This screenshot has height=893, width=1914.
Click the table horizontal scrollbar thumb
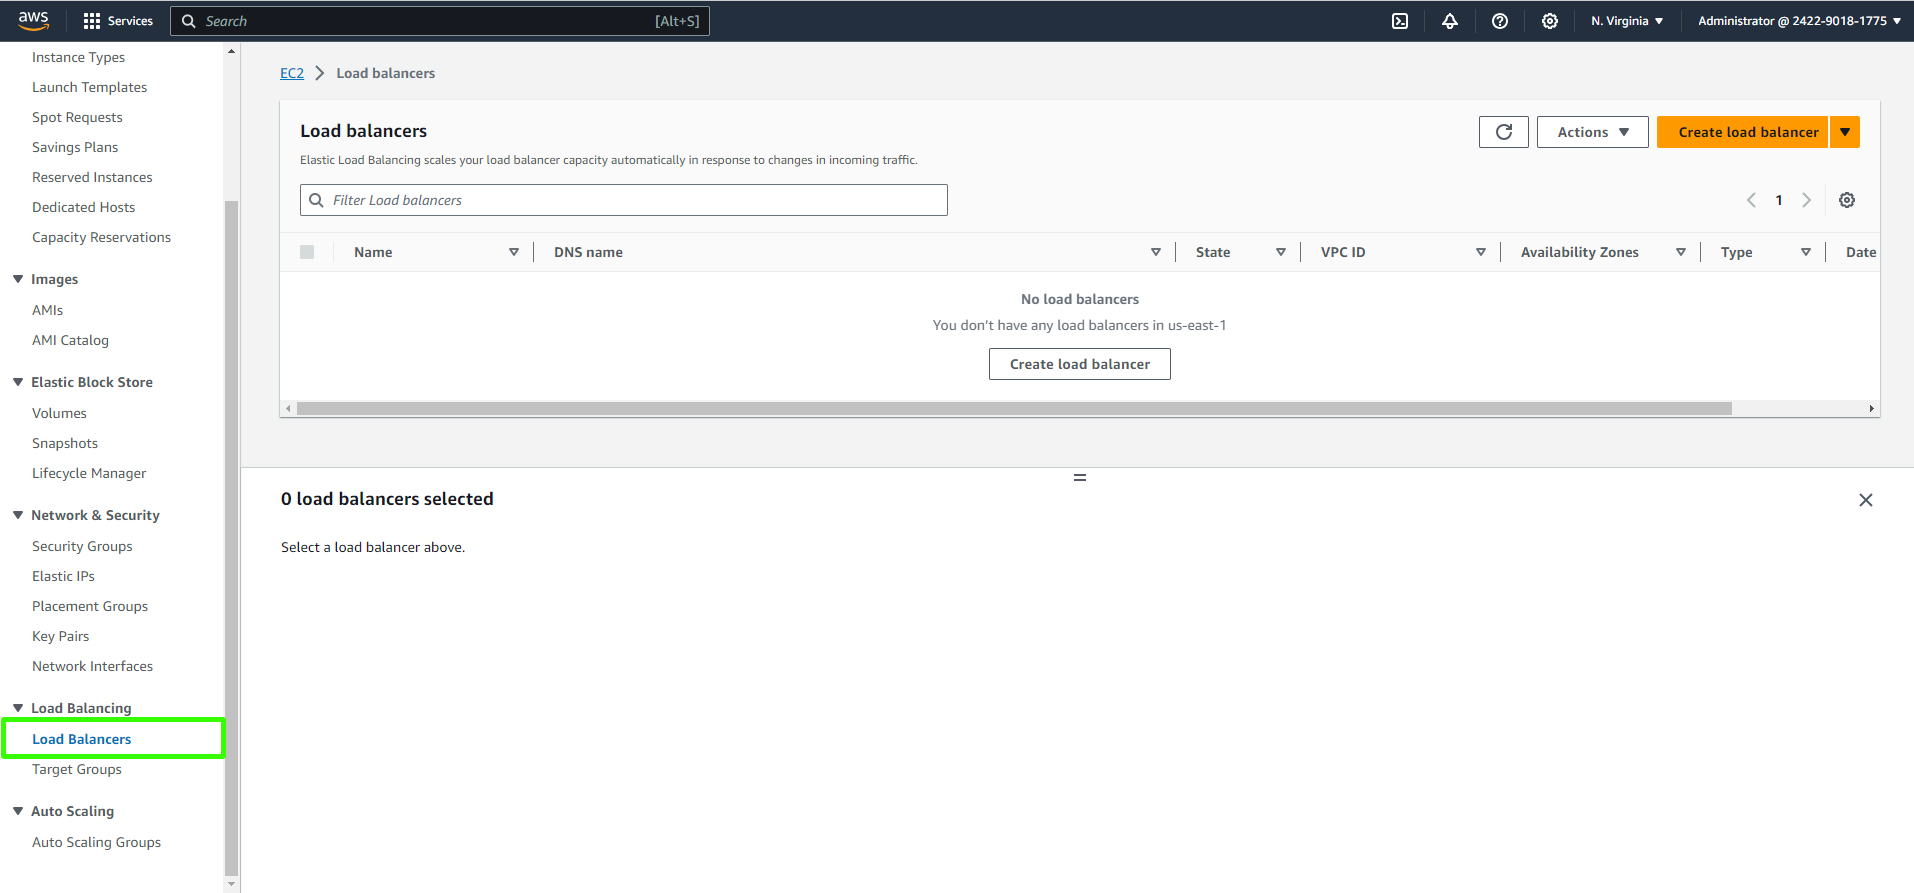point(1014,408)
